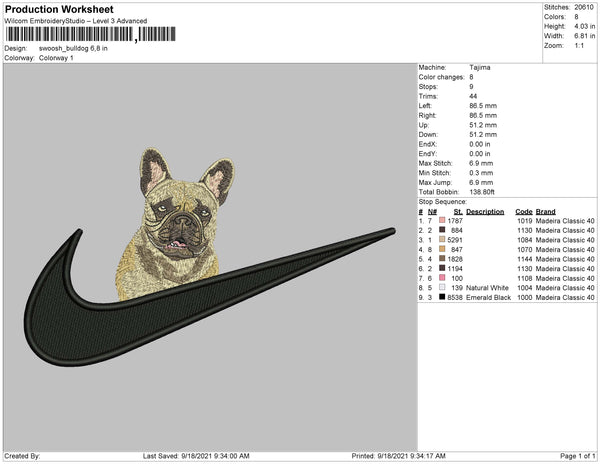Select the orange-tan swatch for code 1070
Image resolution: width=600 pixels, height=464 pixels.
pyautogui.click(x=442, y=249)
